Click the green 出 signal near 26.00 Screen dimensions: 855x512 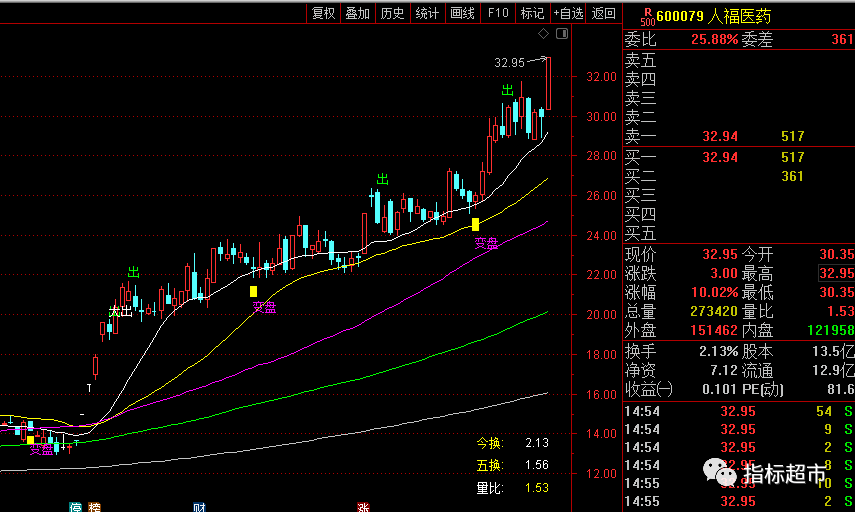(x=383, y=179)
